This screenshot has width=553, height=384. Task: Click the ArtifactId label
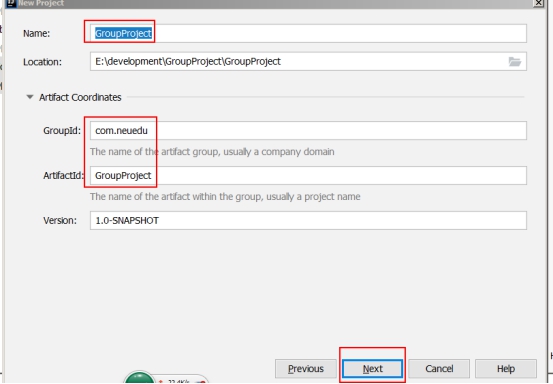coord(63,176)
